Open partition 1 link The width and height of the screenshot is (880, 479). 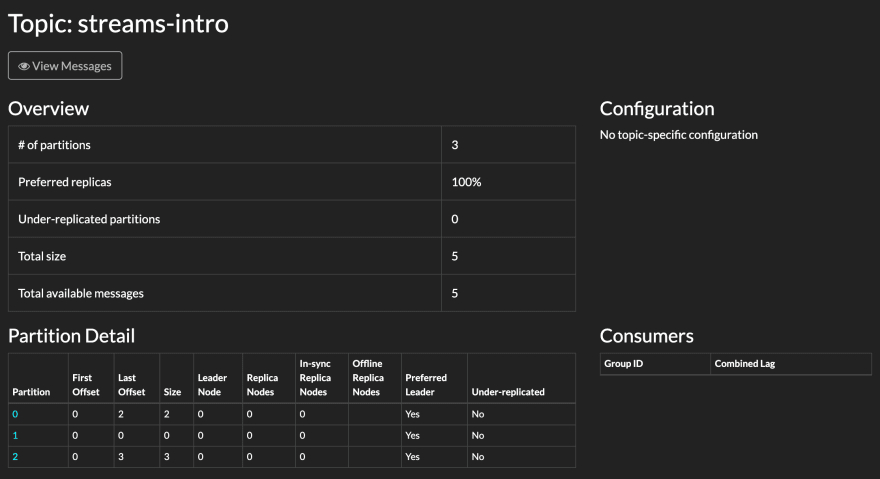click(x=15, y=435)
